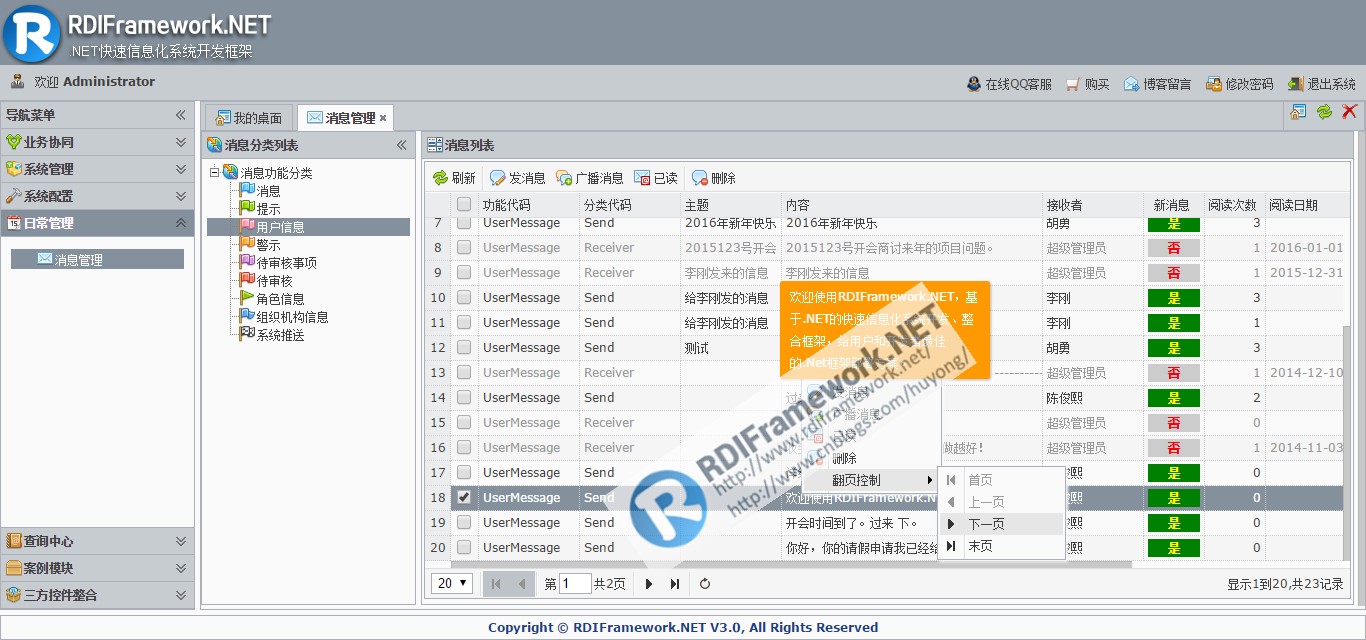
Task: Click the green refresh-tab icon
Action: [1324, 112]
